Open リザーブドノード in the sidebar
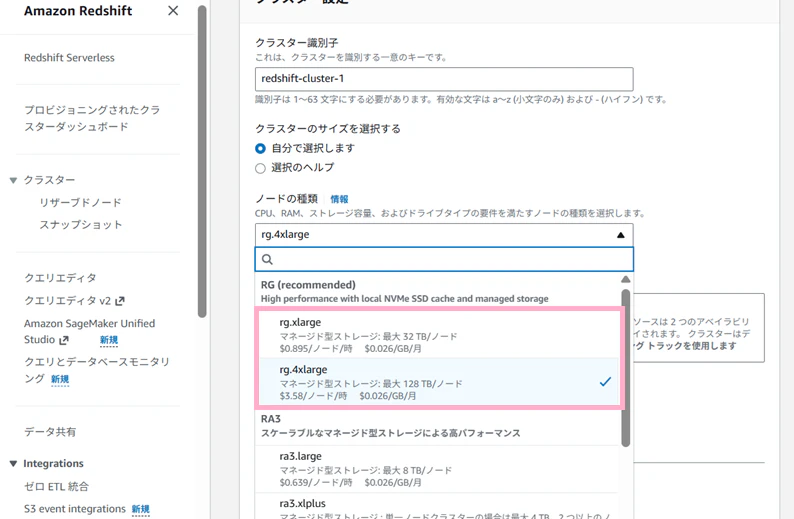 coord(81,203)
